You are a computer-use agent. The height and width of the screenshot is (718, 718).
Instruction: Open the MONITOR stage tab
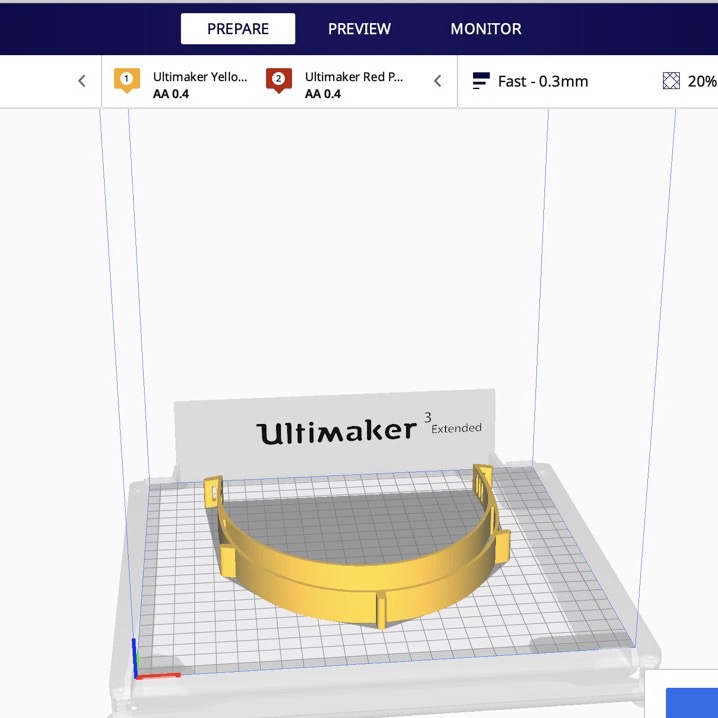point(486,29)
